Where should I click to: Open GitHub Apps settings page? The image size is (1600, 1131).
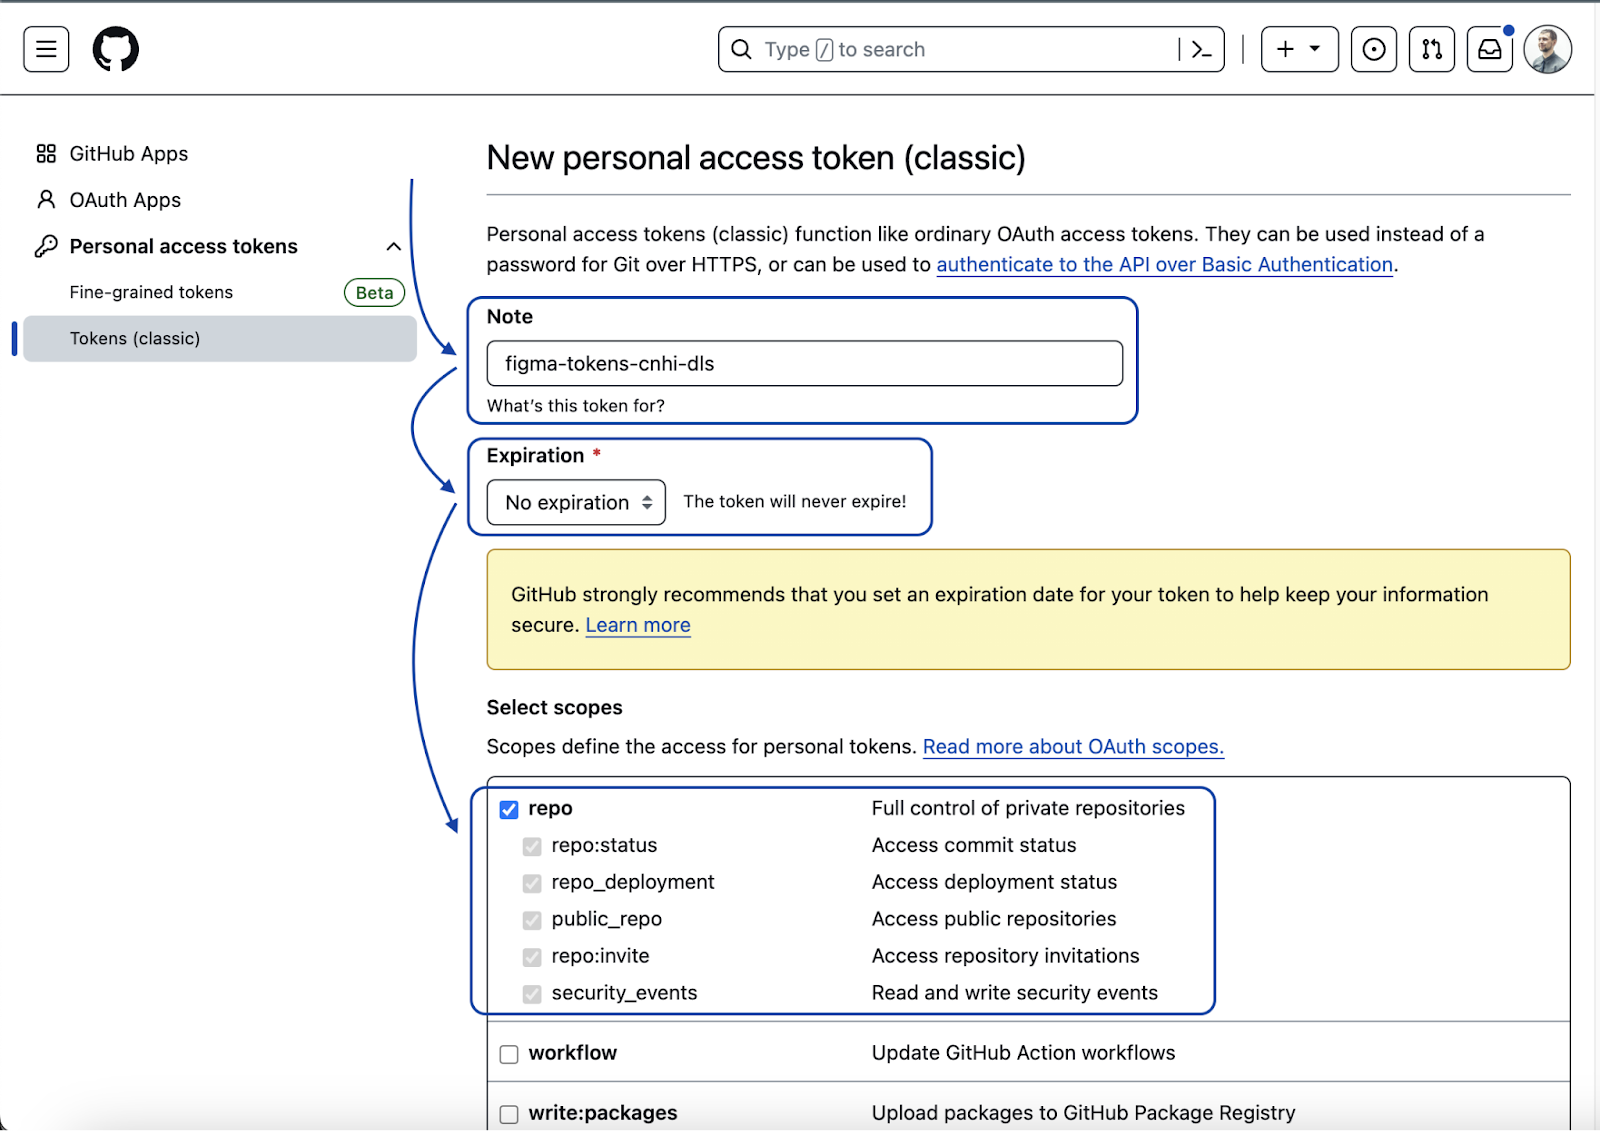[128, 154]
